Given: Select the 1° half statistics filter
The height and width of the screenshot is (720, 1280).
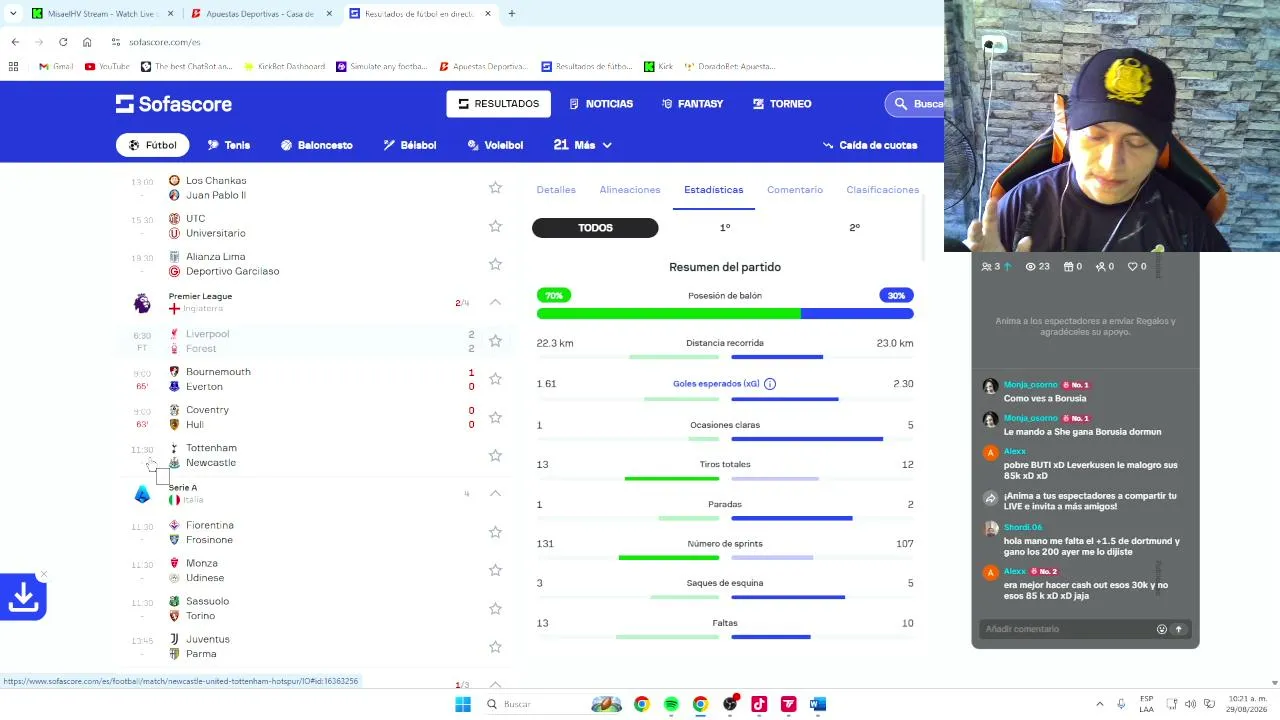Looking at the screenshot, I should pyautogui.click(x=725, y=228).
